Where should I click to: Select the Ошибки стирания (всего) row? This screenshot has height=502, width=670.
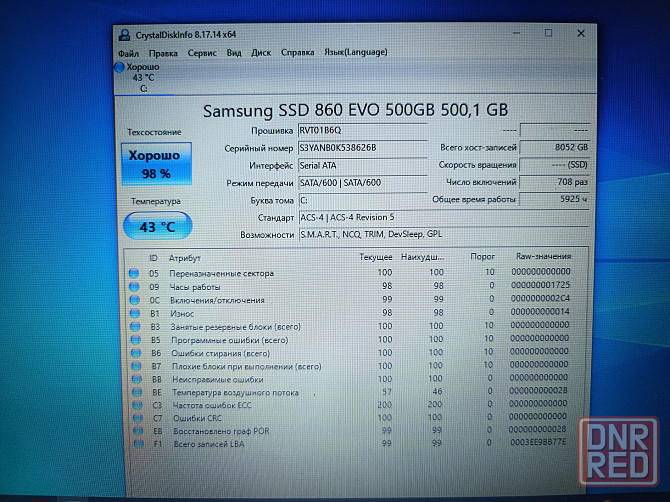[350, 352]
